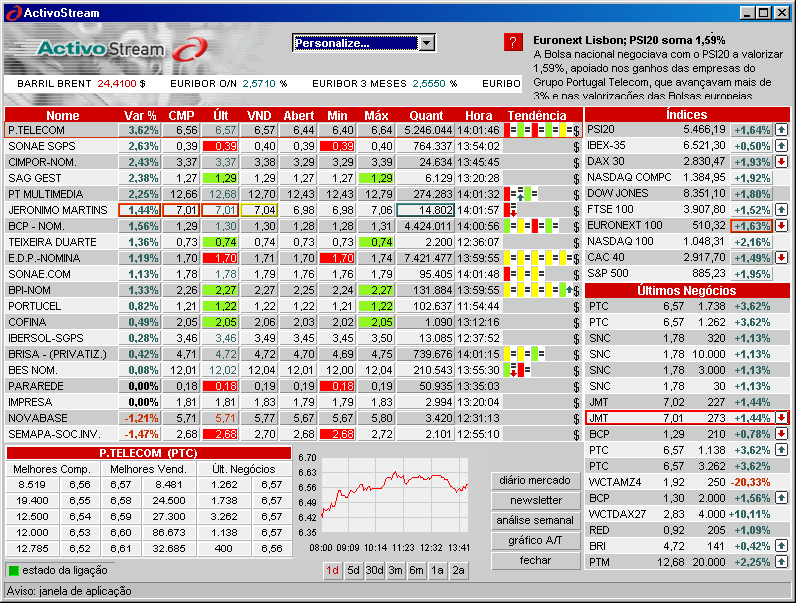Select the 30d chart period
The height and width of the screenshot is (603, 796).
click(x=374, y=571)
